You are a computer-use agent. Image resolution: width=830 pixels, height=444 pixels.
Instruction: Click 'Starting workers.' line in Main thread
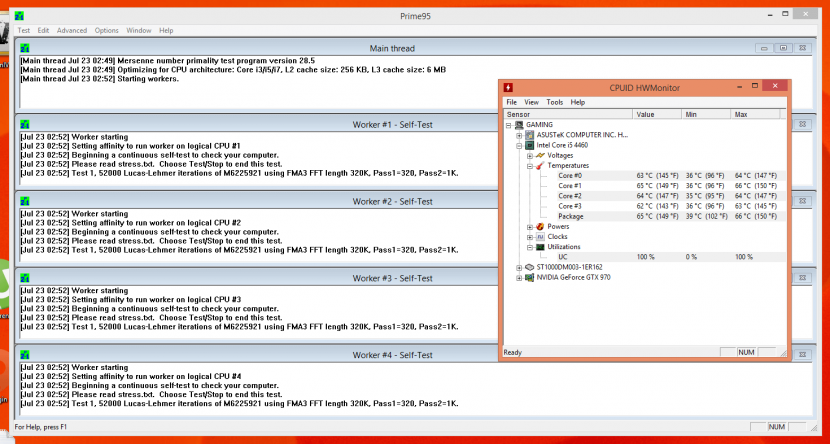click(x=148, y=79)
